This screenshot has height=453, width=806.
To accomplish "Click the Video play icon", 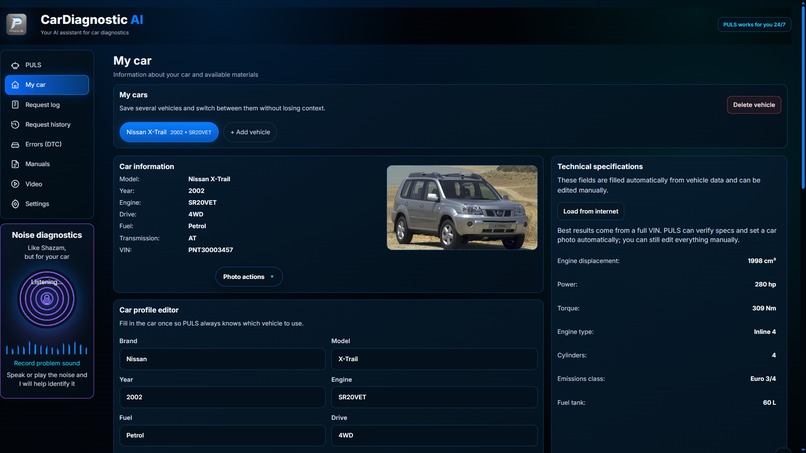I will [x=15, y=184].
